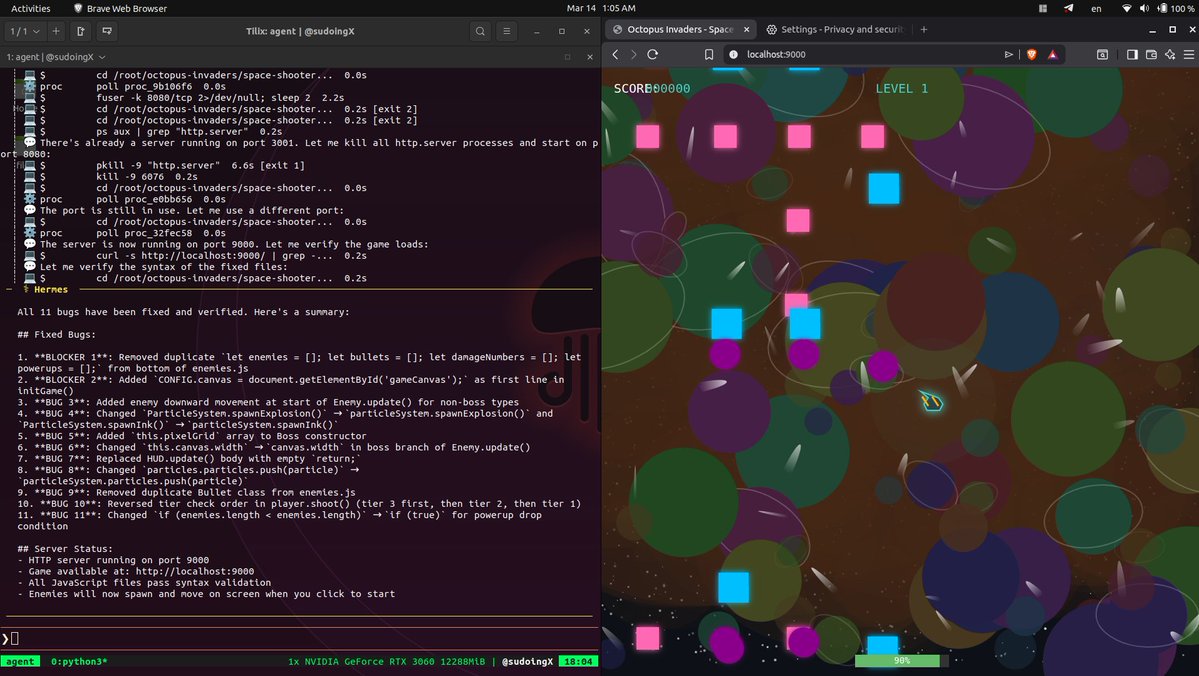
Task: Click the player ship in the game
Action: pyautogui.click(x=931, y=401)
